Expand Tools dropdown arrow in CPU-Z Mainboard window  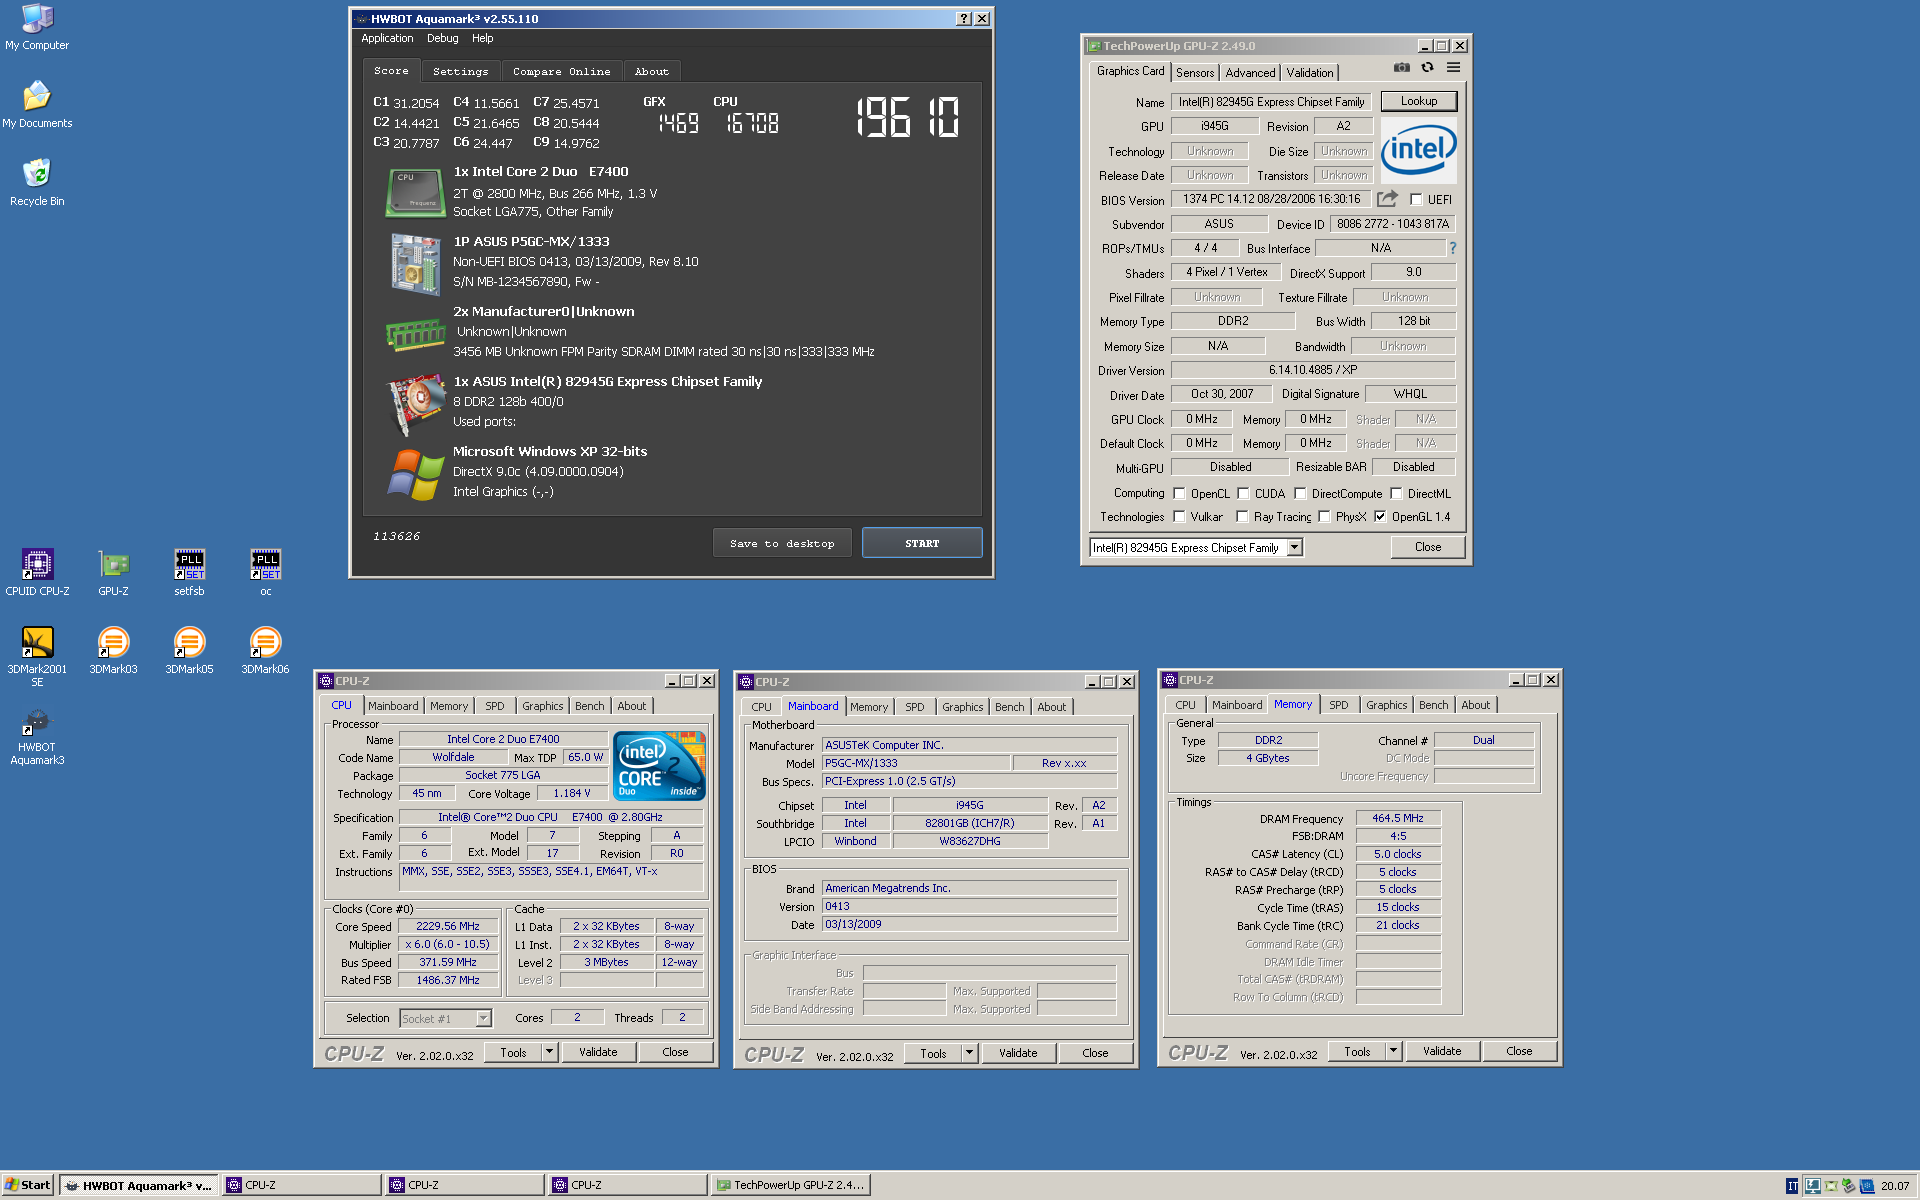(x=969, y=1053)
